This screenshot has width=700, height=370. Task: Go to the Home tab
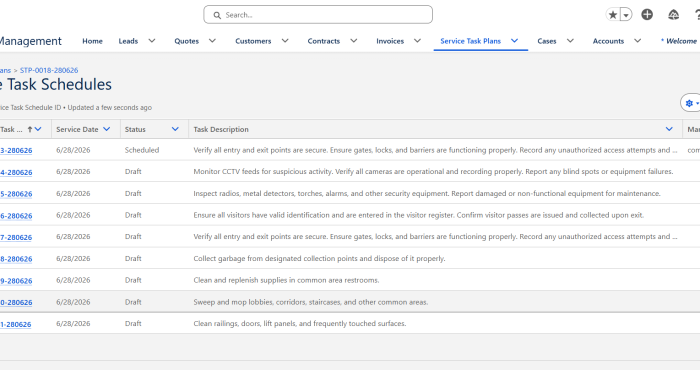coord(92,41)
